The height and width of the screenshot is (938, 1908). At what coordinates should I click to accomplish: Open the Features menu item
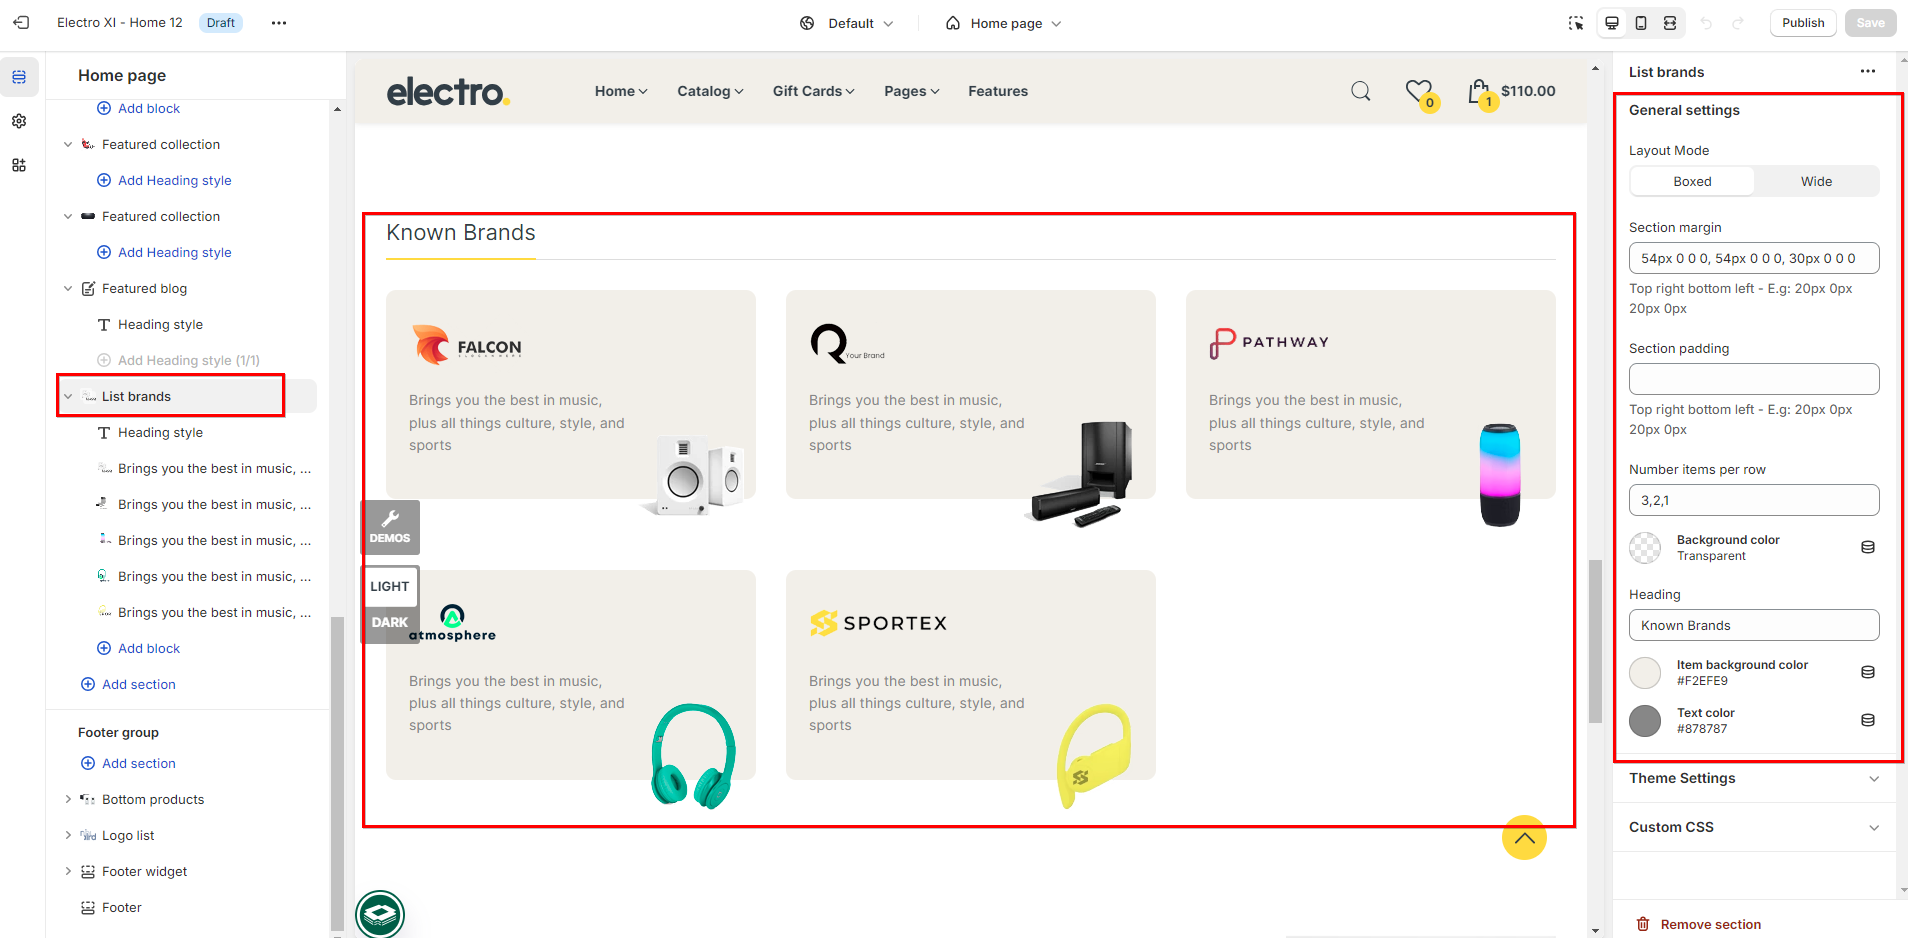[x=998, y=91]
